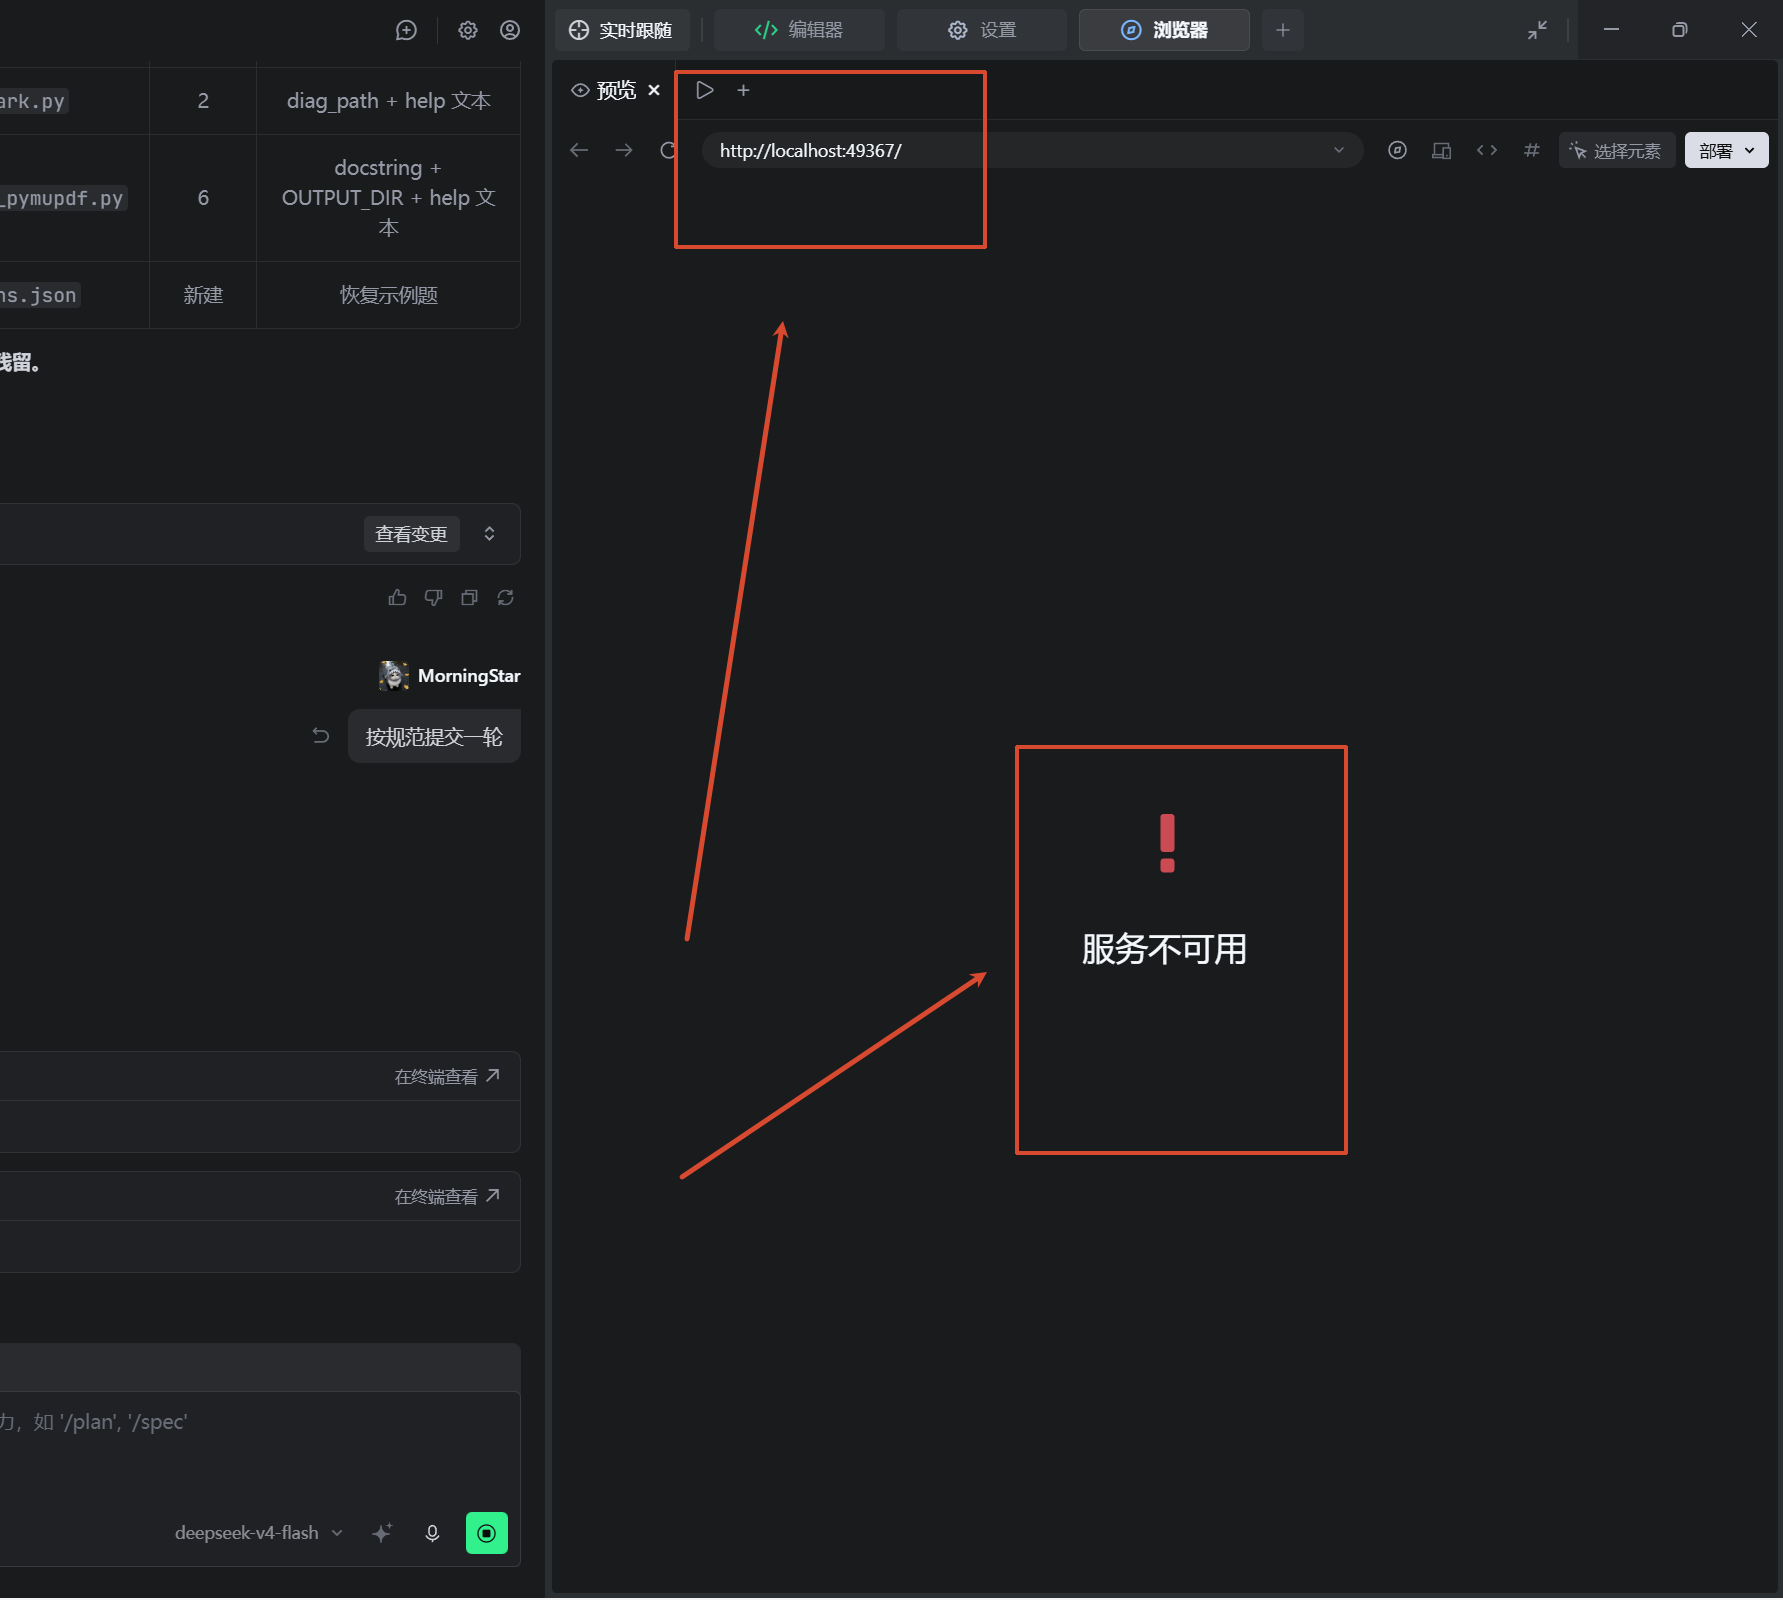Open the 部署 deploy dropdown
The image size is (1783, 1600).
pyautogui.click(x=1726, y=150)
